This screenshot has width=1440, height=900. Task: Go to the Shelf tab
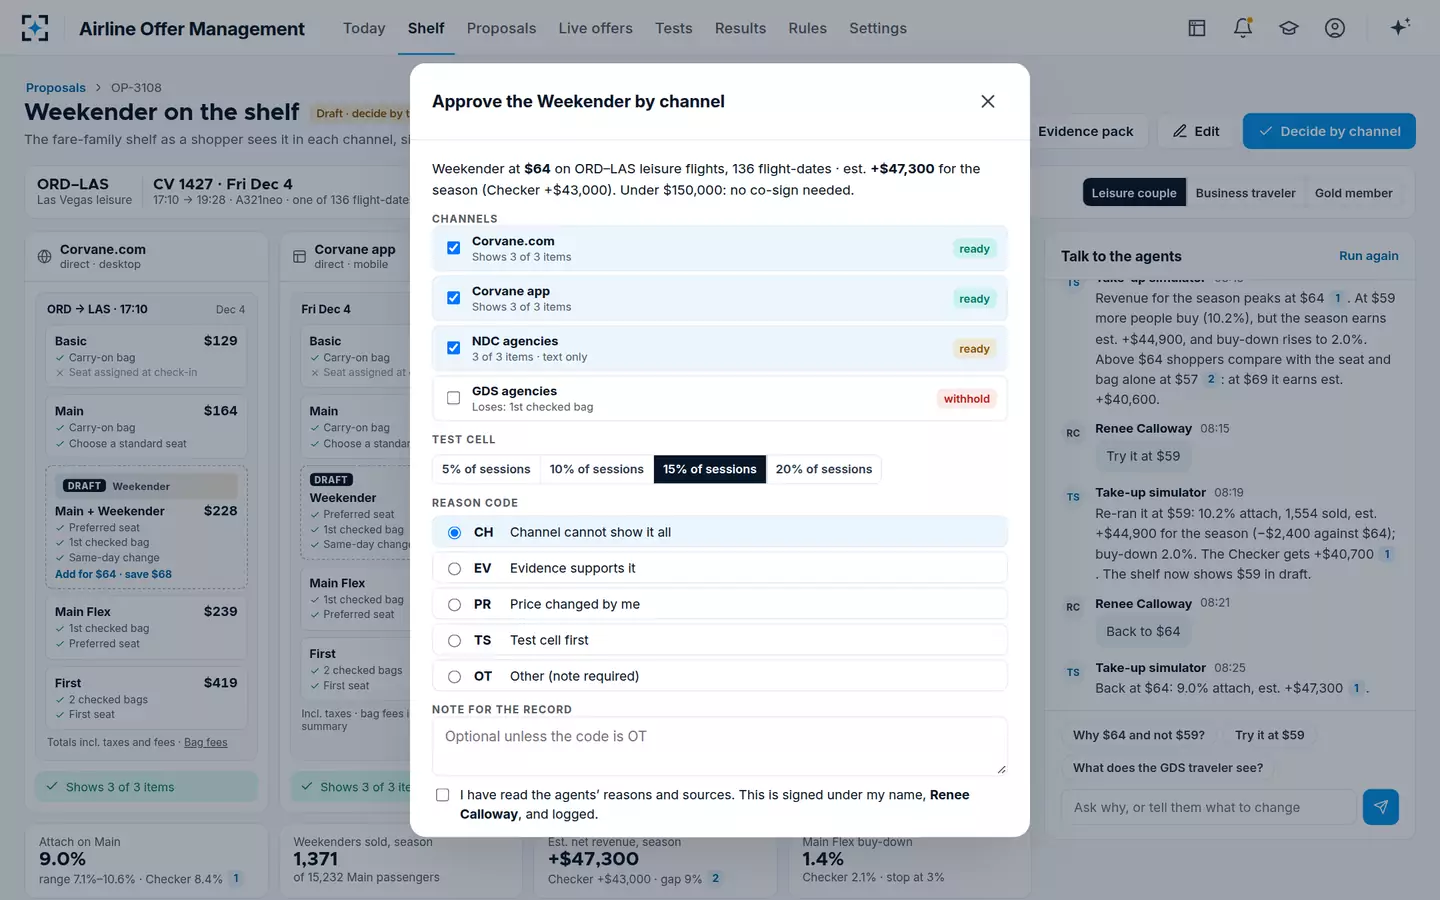point(426,28)
